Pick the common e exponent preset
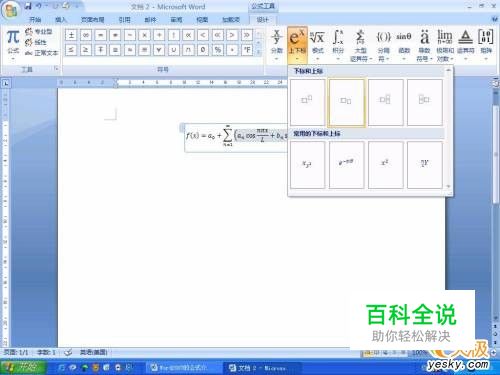Viewport: 500px width, 375px height. coord(346,165)
